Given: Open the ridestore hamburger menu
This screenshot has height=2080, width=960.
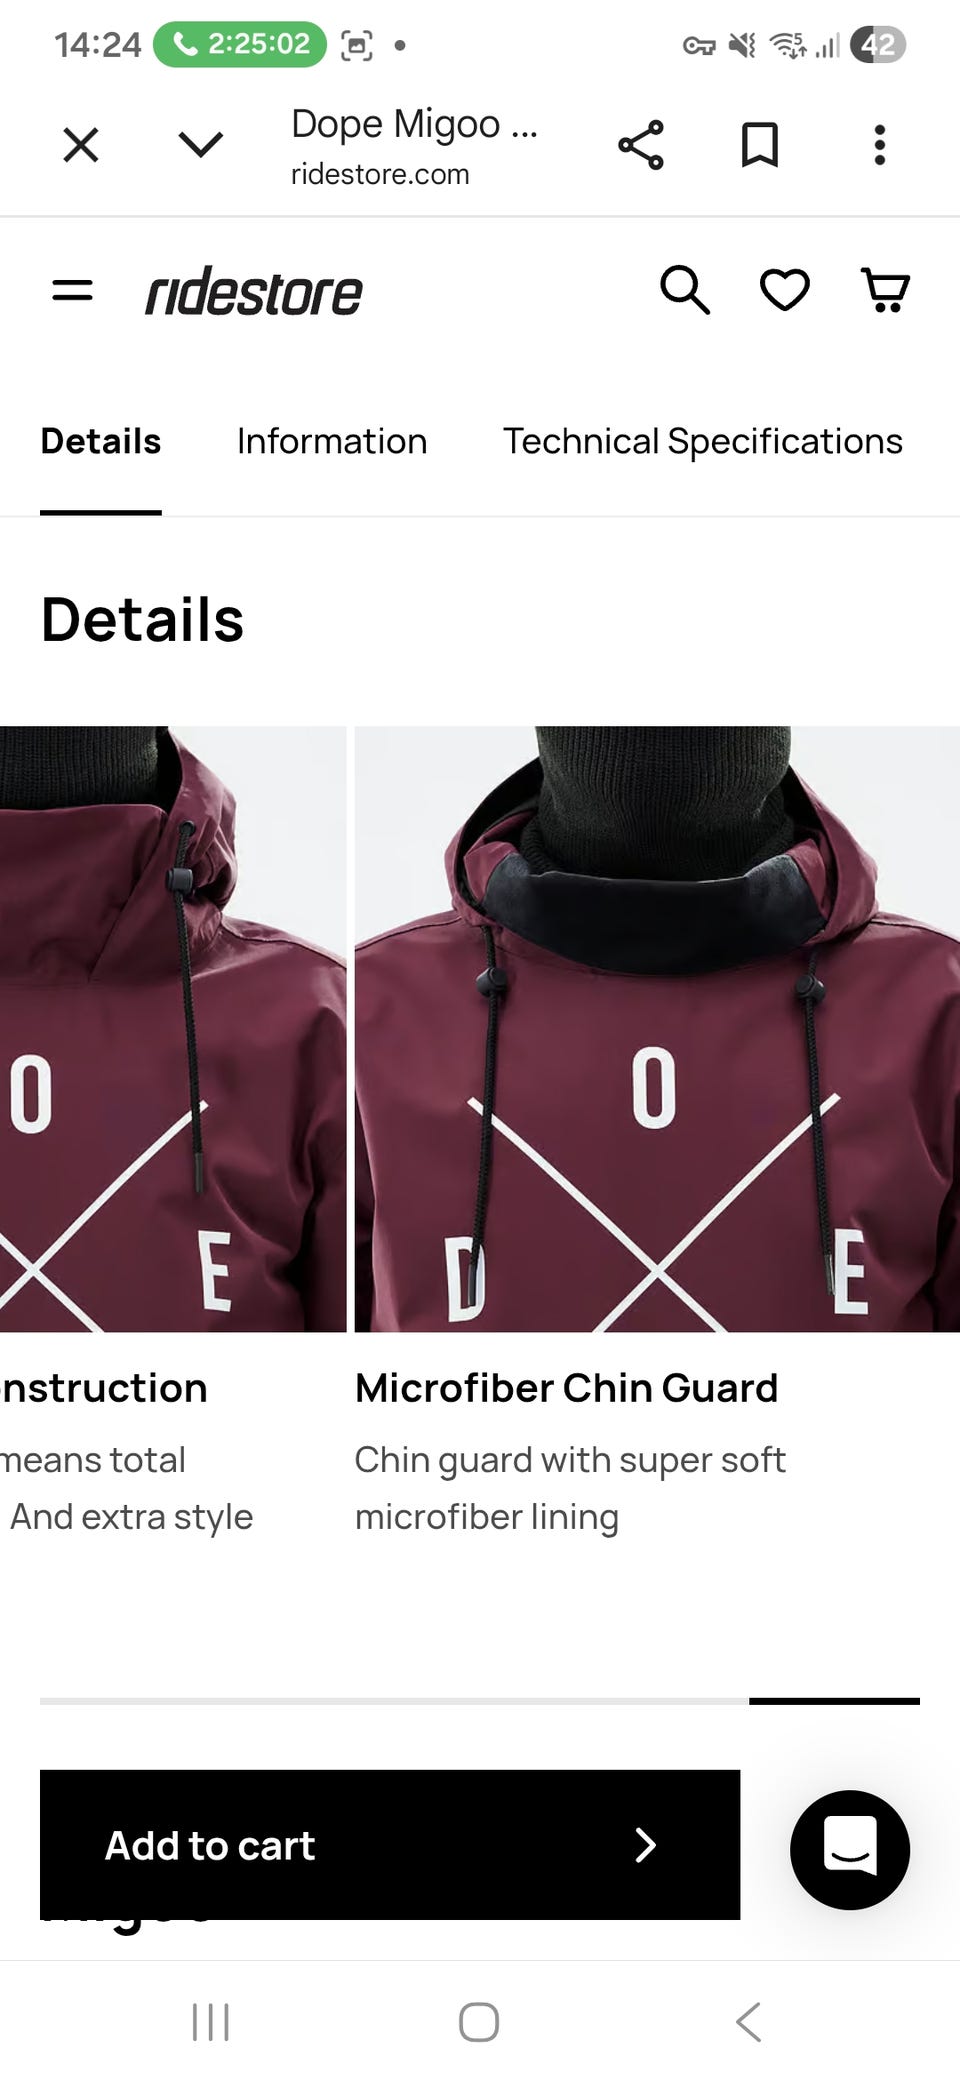Looking at the screenshot, I should point(72,291).
